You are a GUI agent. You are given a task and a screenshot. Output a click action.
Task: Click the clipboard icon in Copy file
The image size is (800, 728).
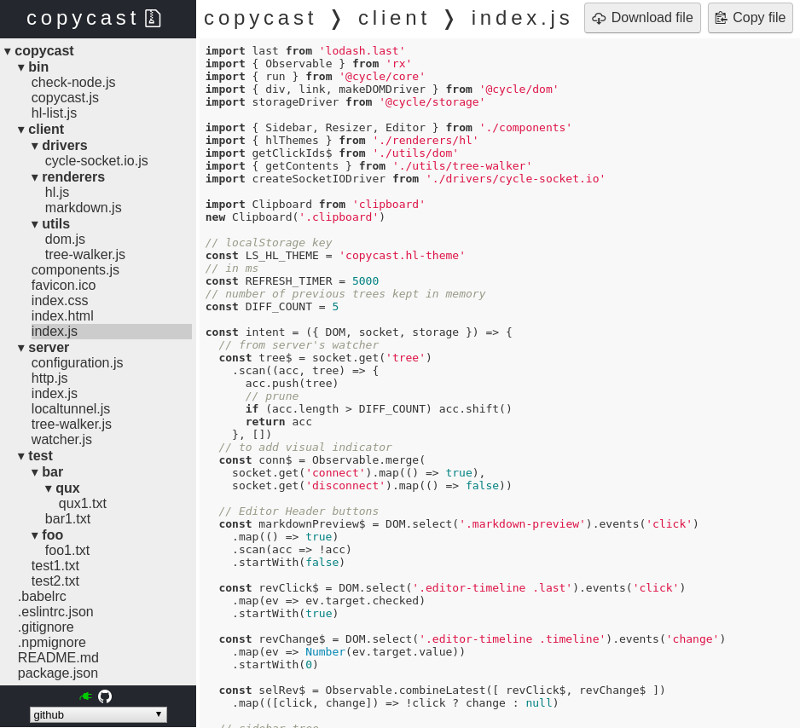[x=721, y=18]
